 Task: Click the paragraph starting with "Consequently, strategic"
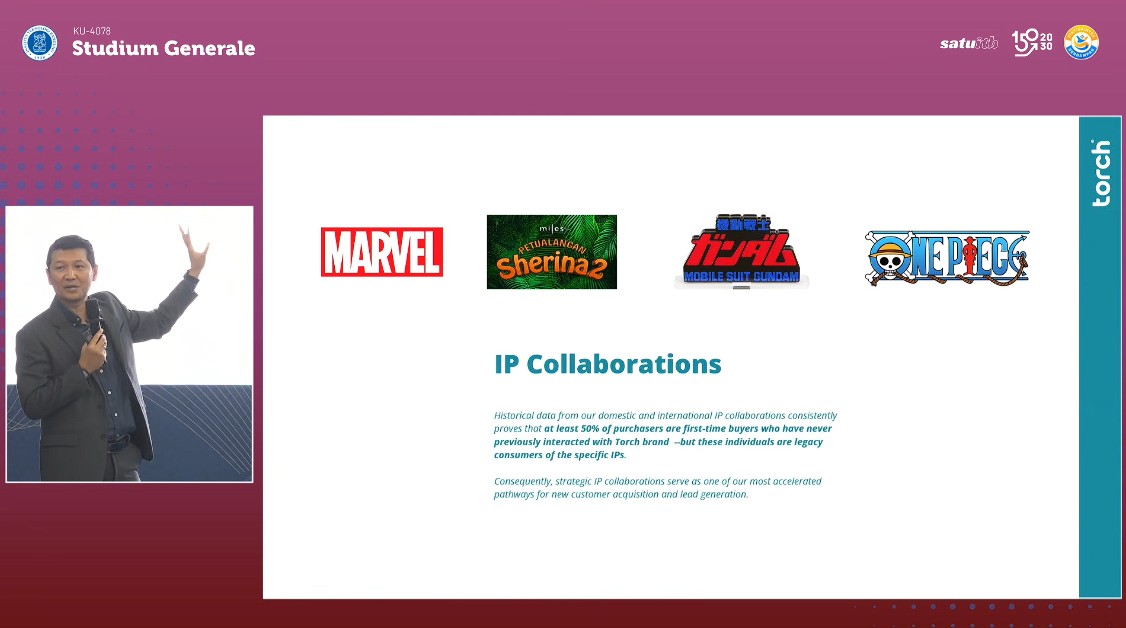coord(657,487)
